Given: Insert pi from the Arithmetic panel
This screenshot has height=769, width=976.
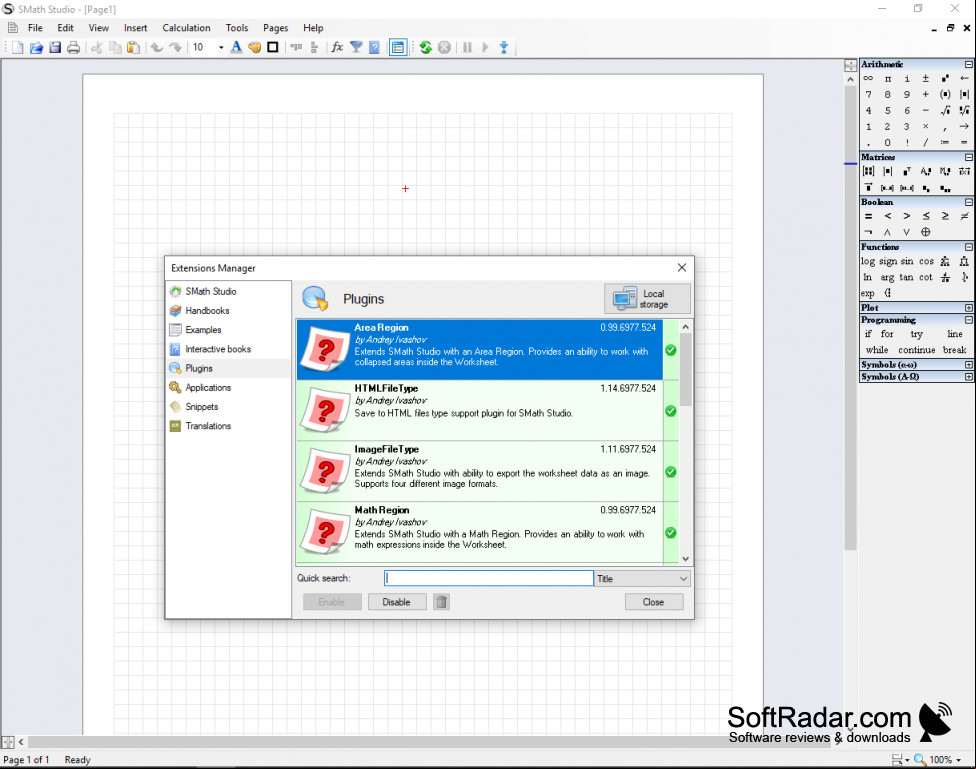Looking at the screenshot, I should click(x=888, y=78).
